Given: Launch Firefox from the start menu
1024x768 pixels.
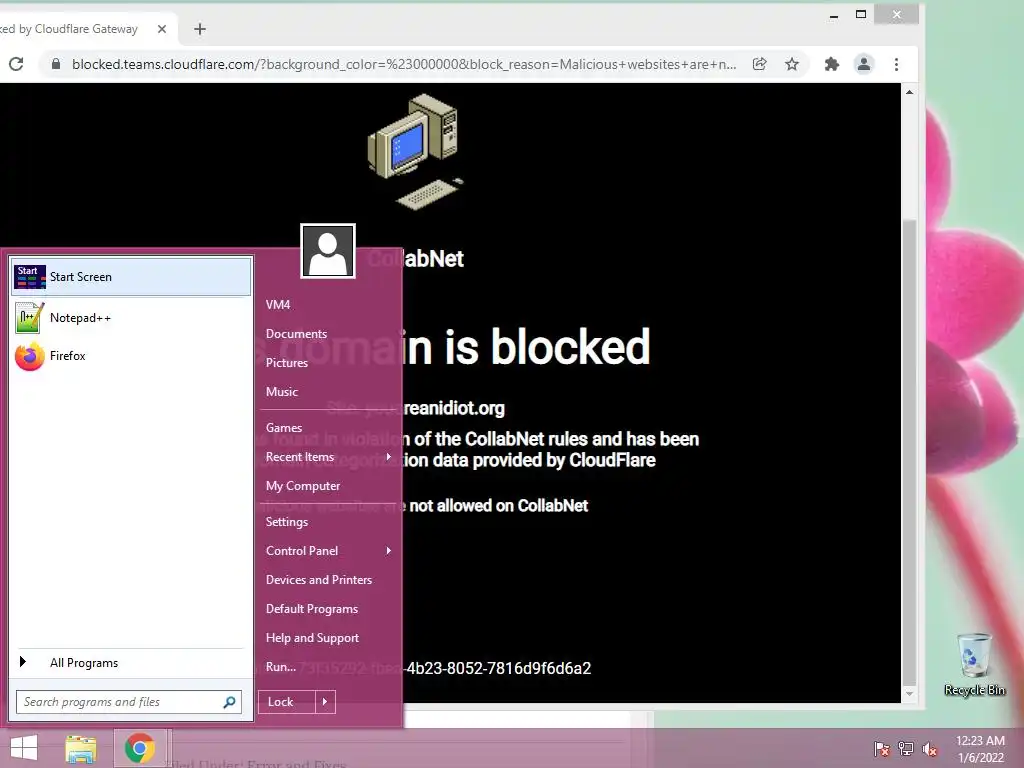Looking at the screenshot, I should point(131,356).
